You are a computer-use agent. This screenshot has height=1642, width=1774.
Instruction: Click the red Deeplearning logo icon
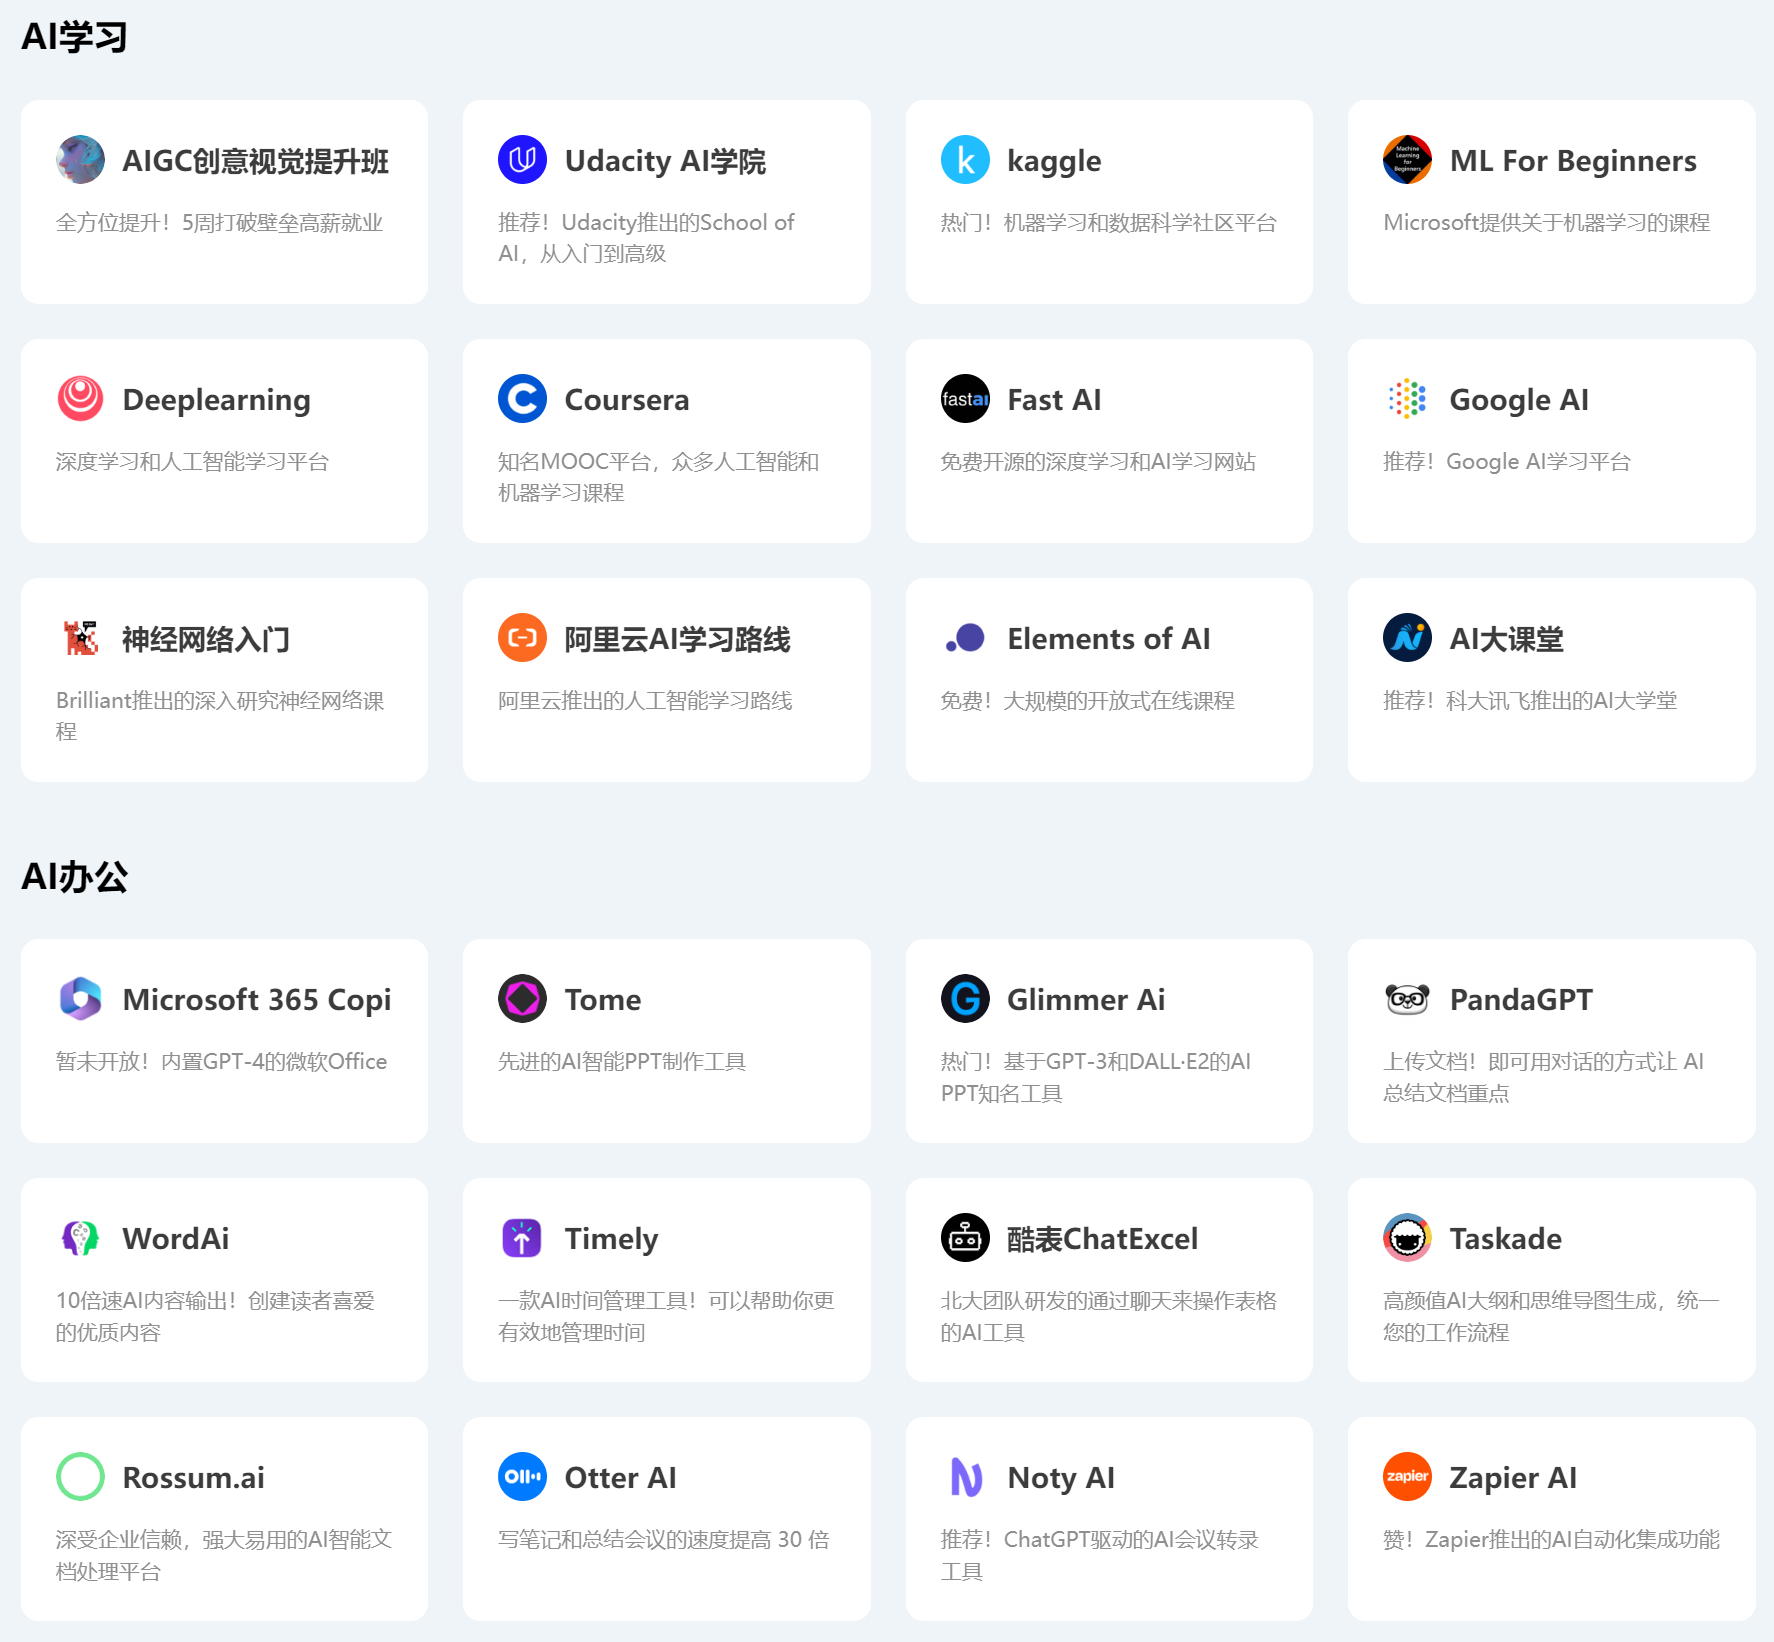point(80,399)
